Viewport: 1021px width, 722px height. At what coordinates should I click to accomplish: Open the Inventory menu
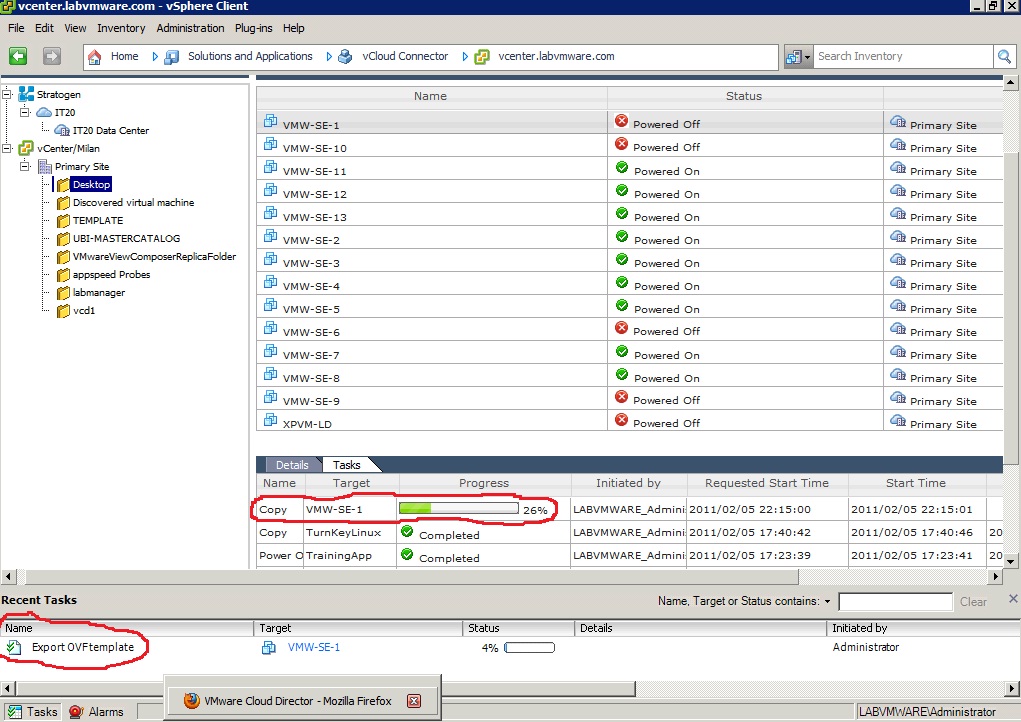[121, 28]
